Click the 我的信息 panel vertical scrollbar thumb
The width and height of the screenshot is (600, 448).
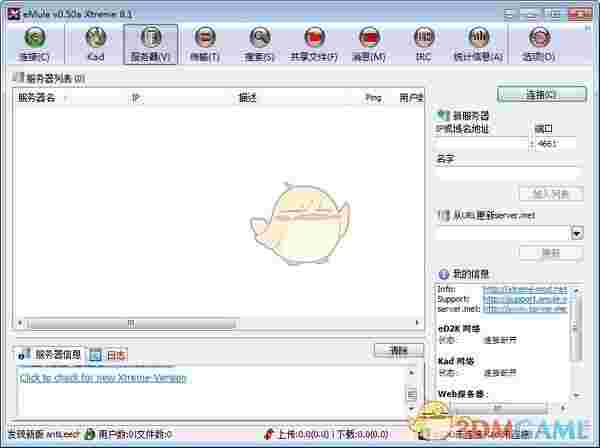pyautogui.click(x=576, y=328)
